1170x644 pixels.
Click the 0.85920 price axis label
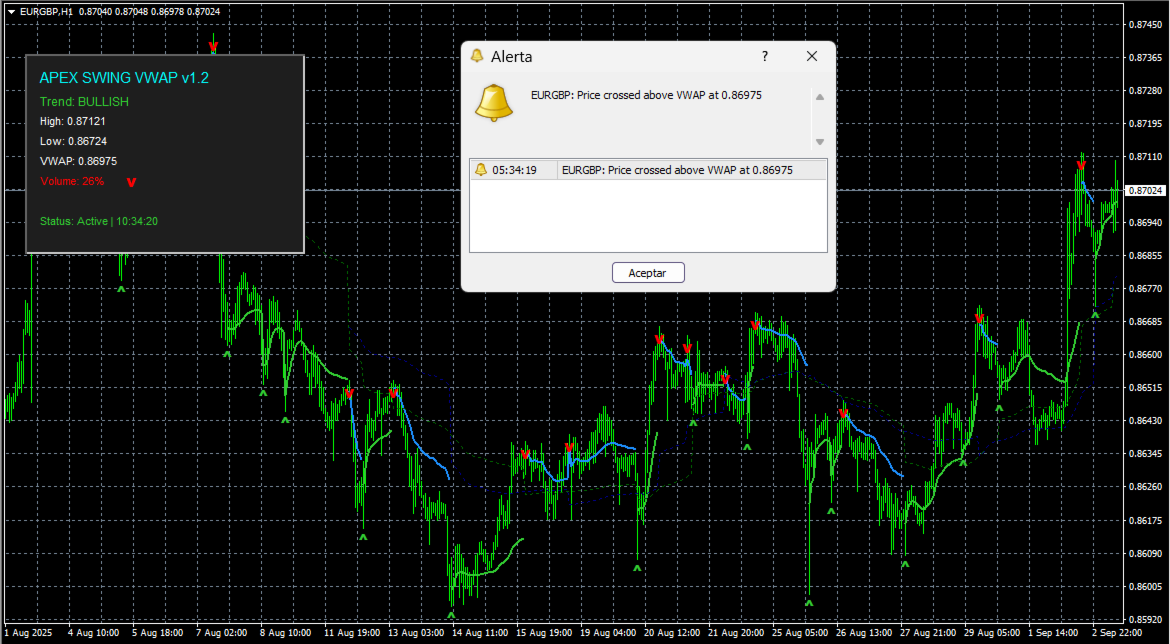coord(1144,619)
